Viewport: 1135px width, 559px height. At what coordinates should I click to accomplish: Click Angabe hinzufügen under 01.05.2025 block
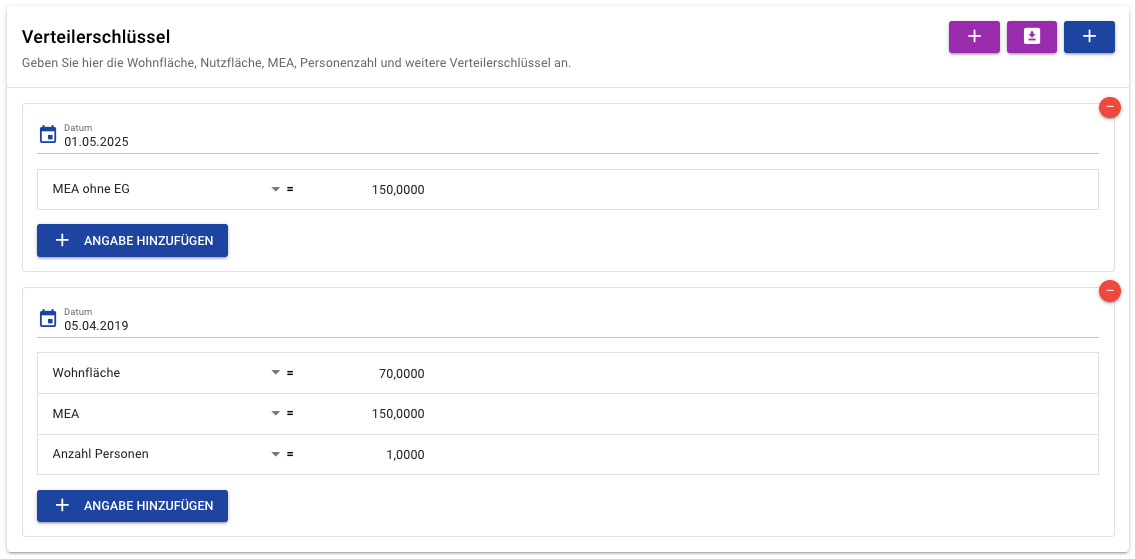click(x=132, y=240)
